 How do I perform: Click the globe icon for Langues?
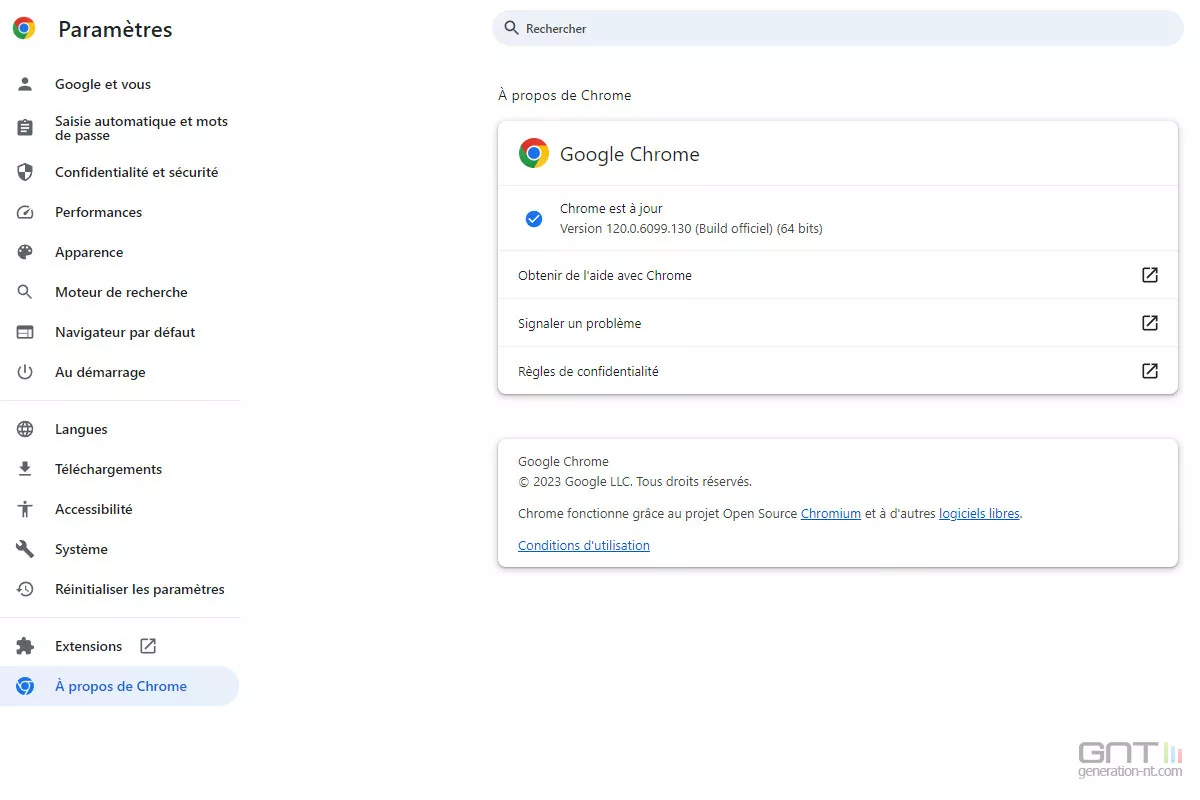(25, 429)
